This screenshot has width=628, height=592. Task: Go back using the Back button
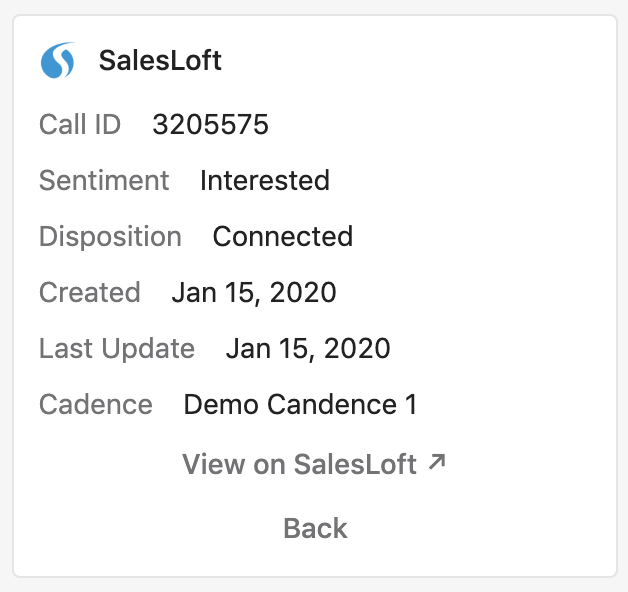(x=315, y=528)
